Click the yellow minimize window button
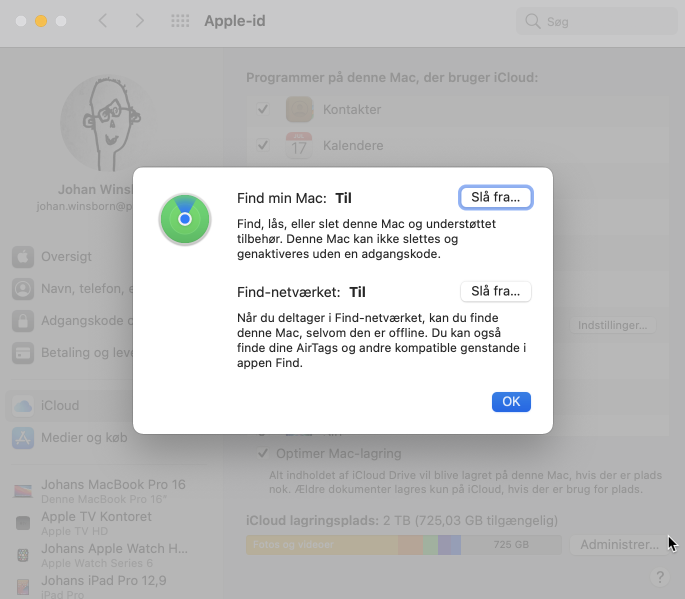Image resolution: width=685 pixels, height=599 pixels. point(41,21)
